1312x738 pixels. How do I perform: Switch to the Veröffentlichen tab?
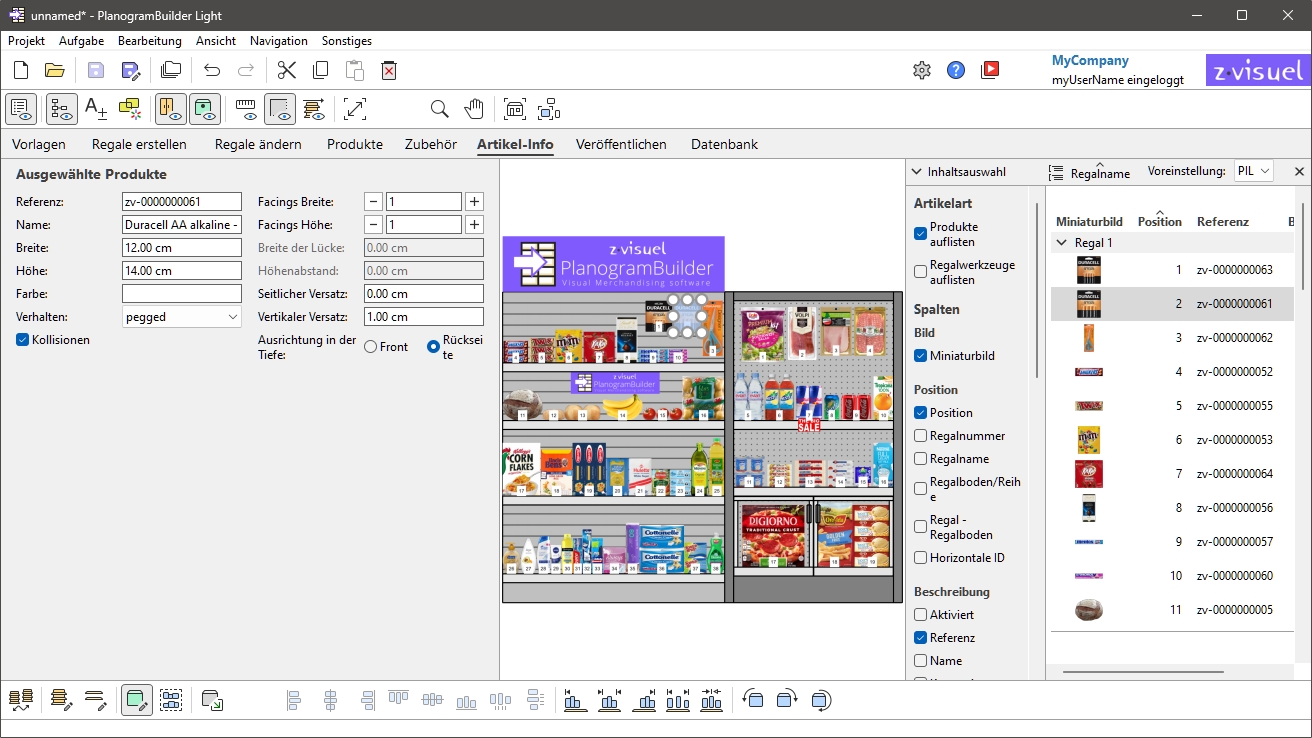[621, 145]
